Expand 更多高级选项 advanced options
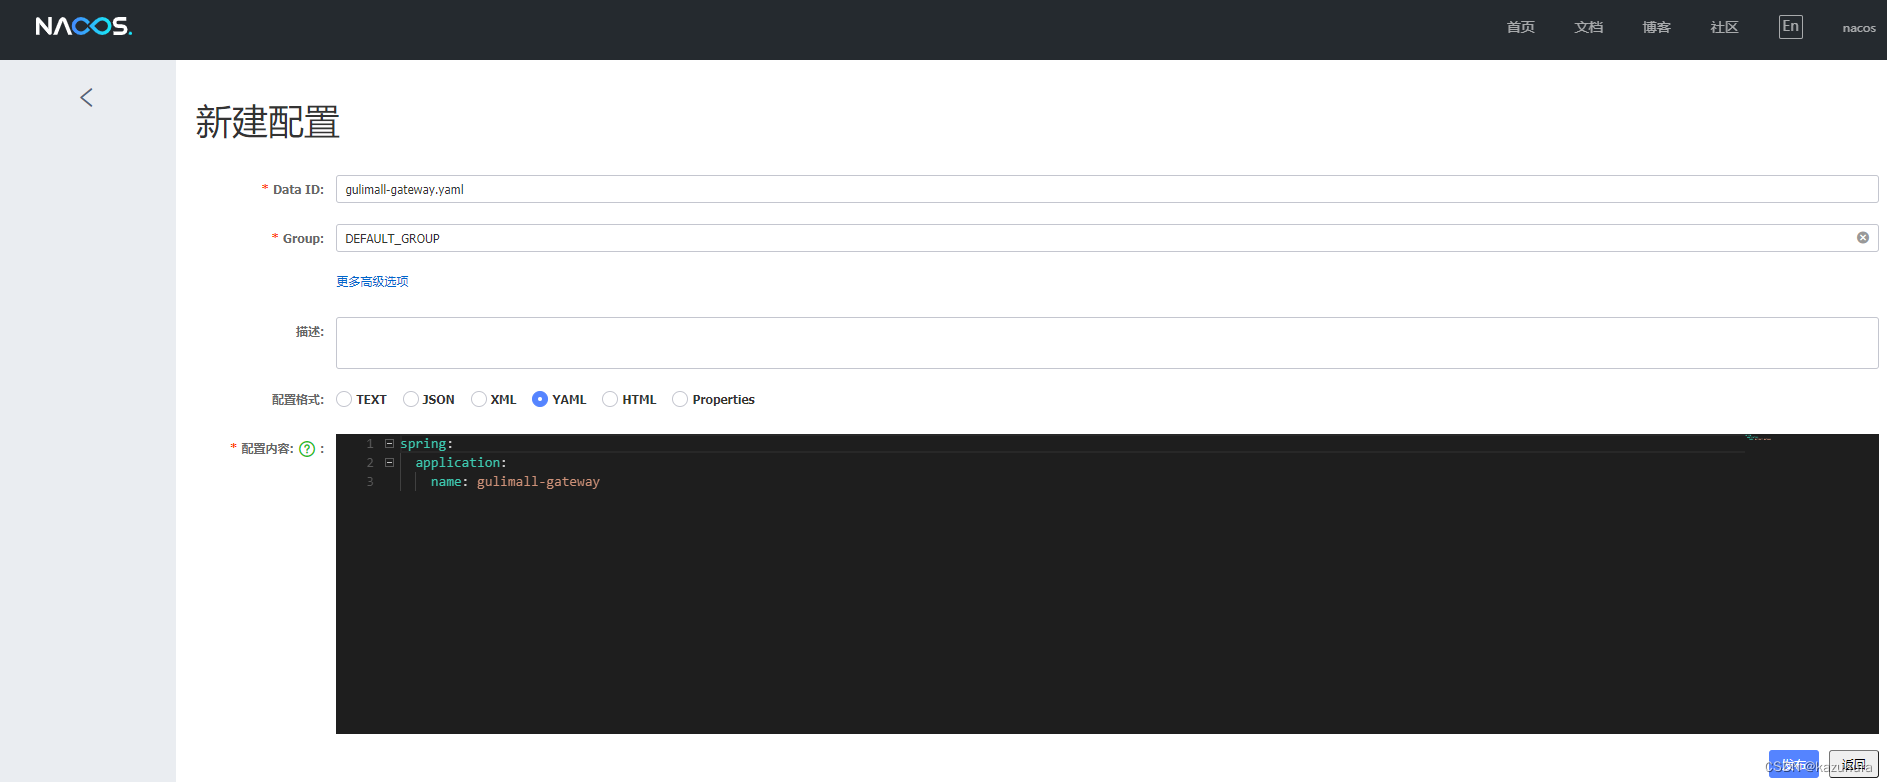The image size is (1887, 782). click(x=372, y=282)
